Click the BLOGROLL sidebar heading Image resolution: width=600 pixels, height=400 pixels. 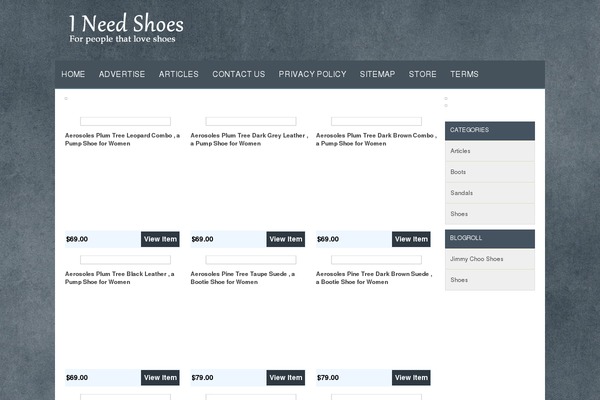(490, 239)
